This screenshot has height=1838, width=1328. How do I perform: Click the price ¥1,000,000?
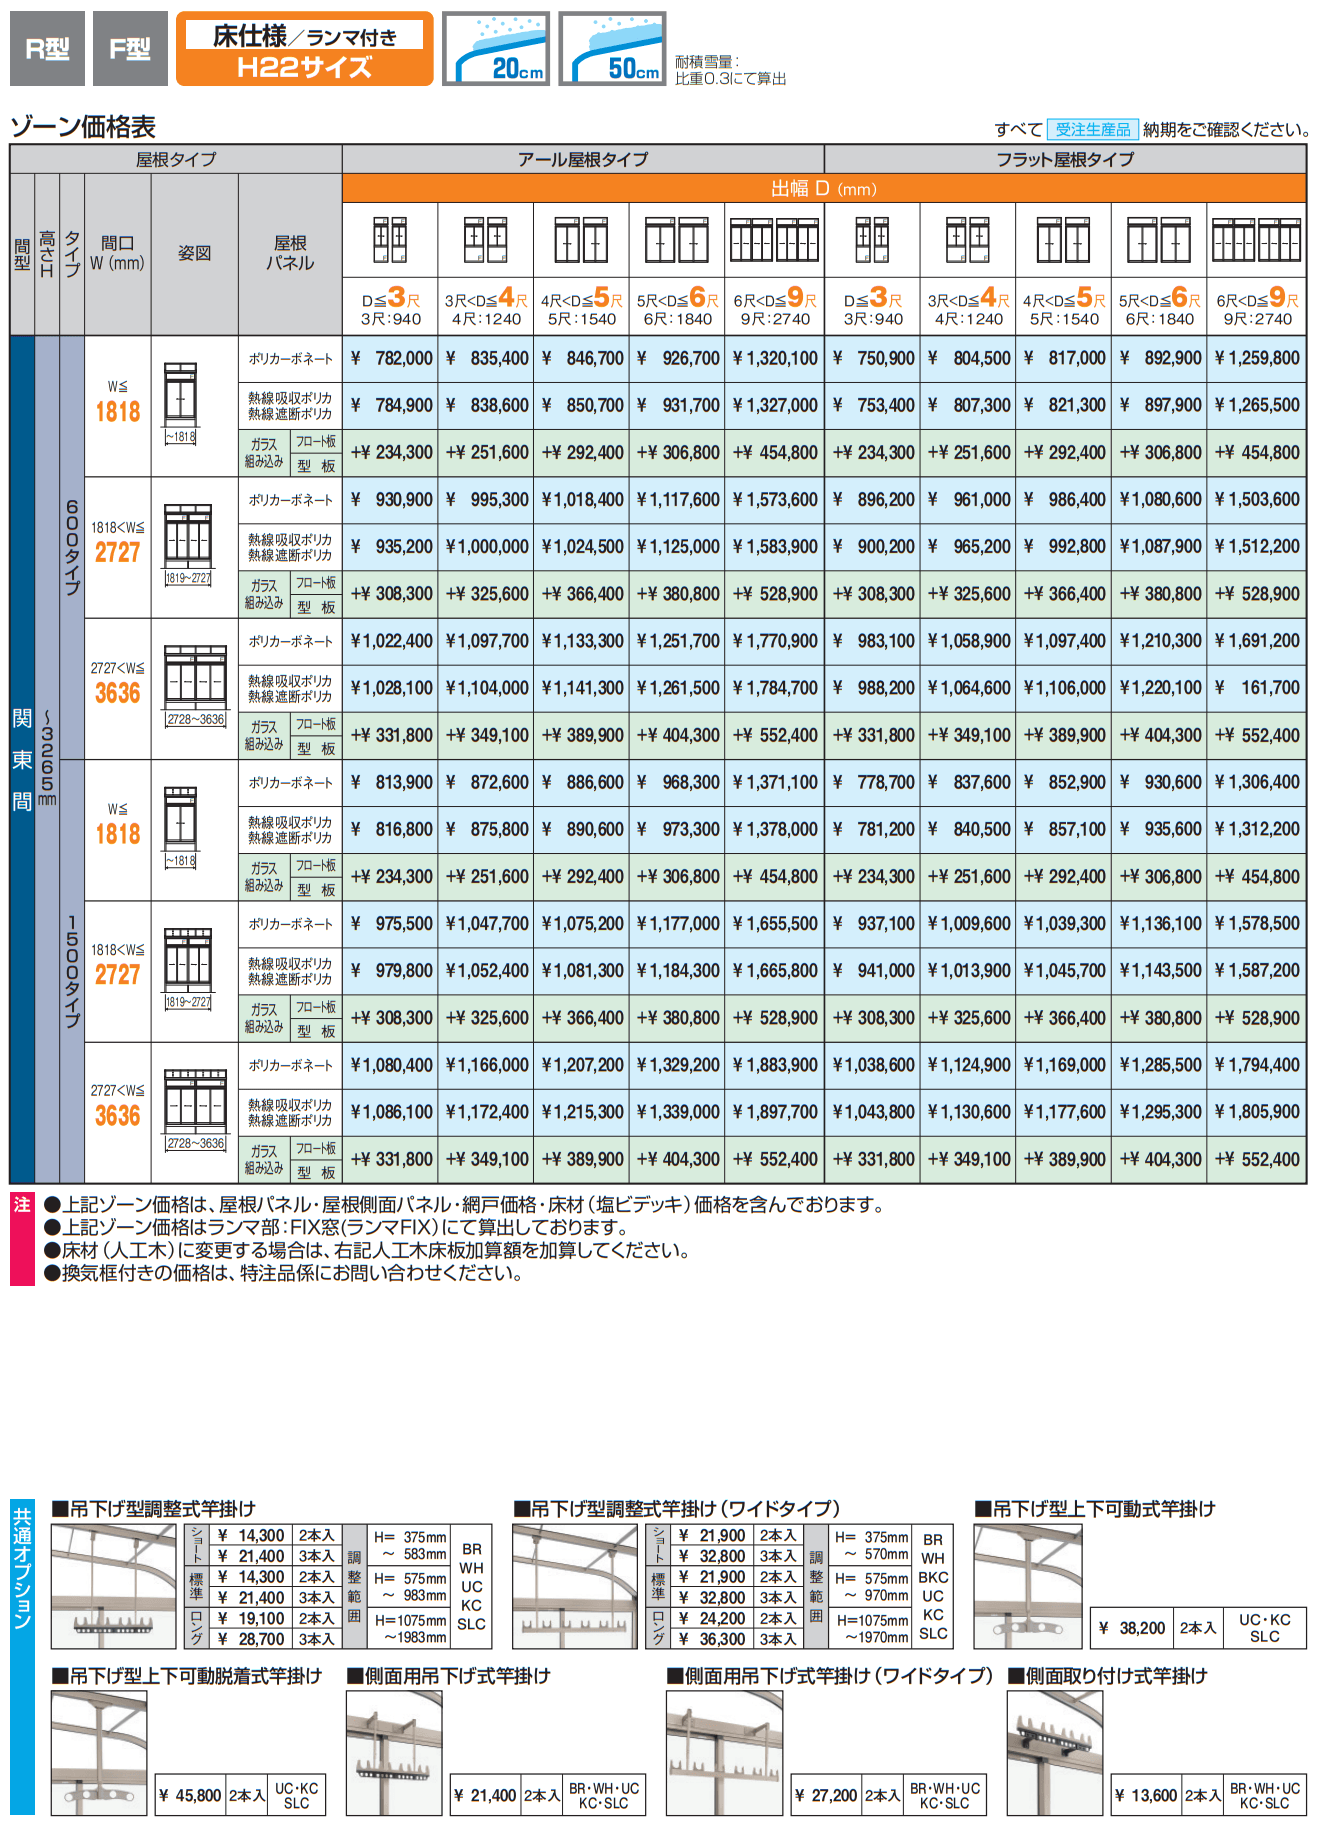(487, 546)
